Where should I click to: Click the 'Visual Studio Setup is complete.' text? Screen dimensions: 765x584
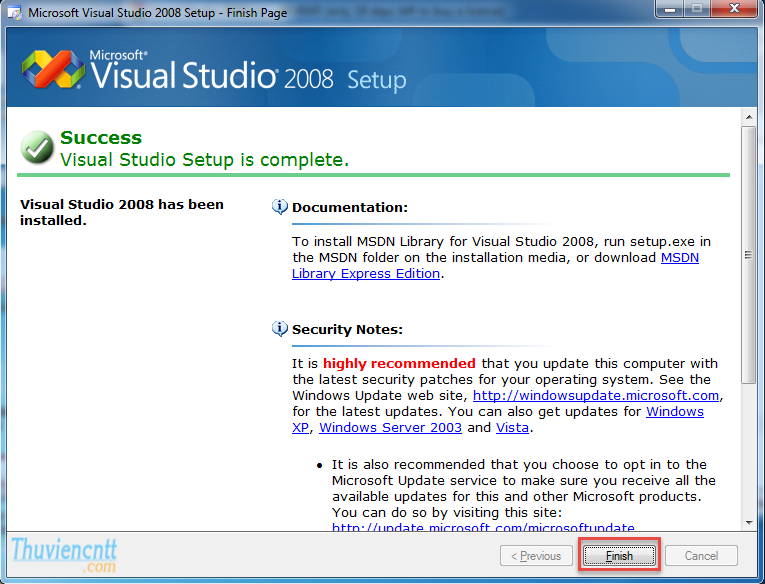coord(204,160)
